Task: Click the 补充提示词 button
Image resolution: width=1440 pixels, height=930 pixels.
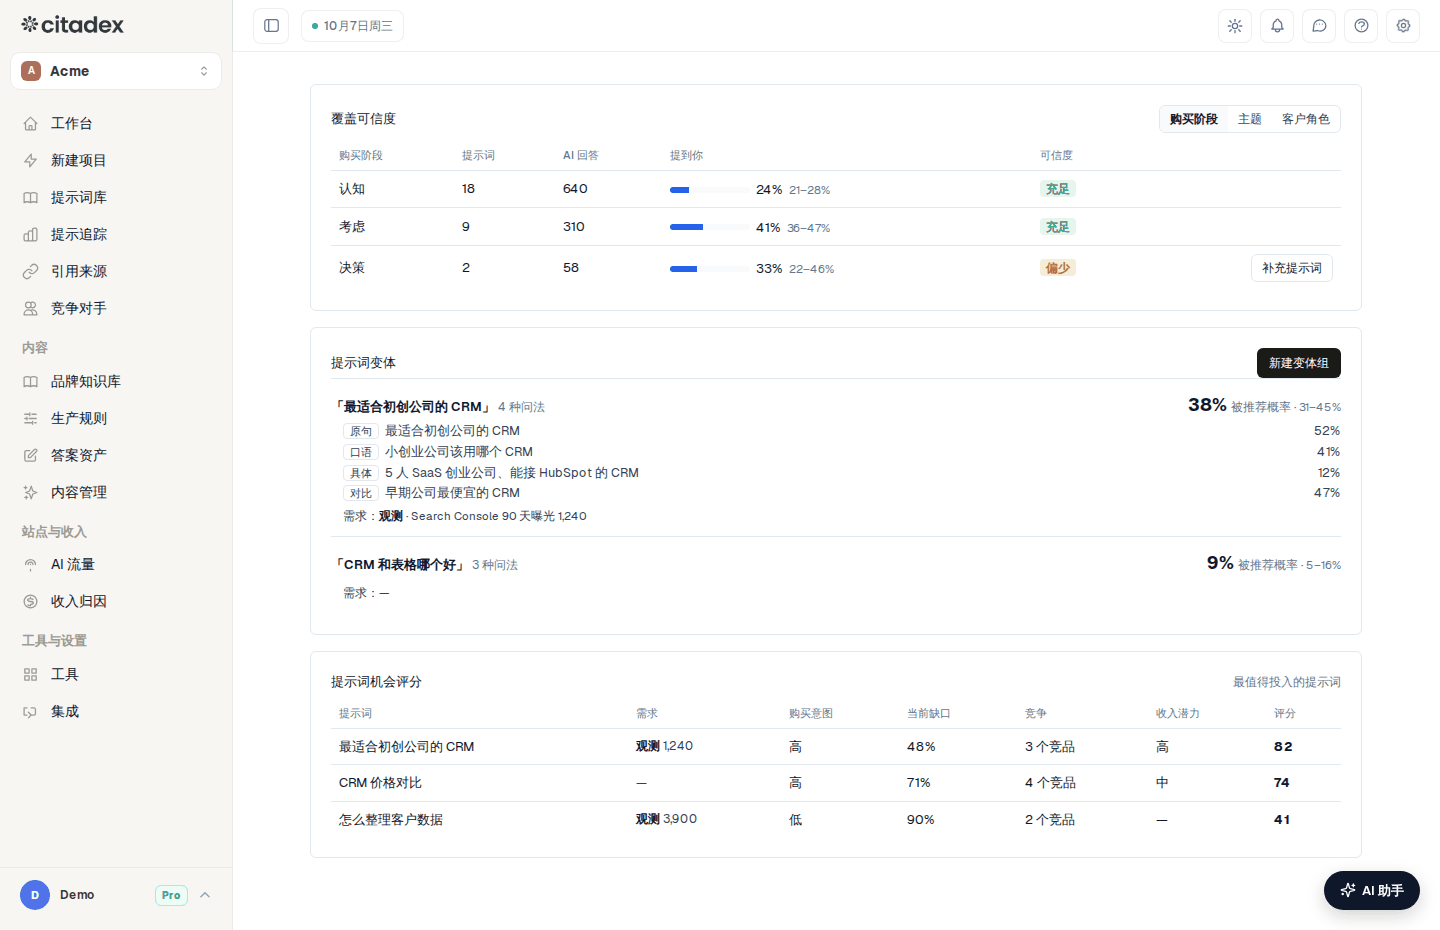Action: [x=1292, y=268]
